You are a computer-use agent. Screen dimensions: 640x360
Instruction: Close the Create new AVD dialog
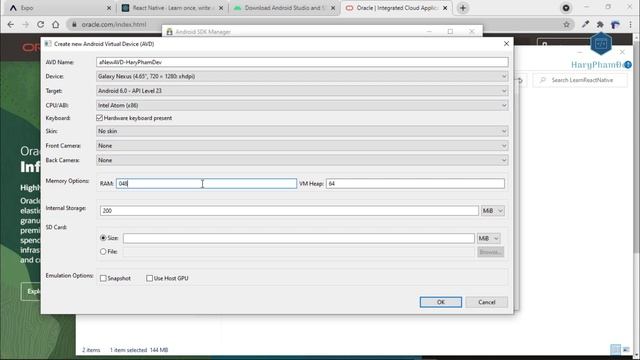506,44
